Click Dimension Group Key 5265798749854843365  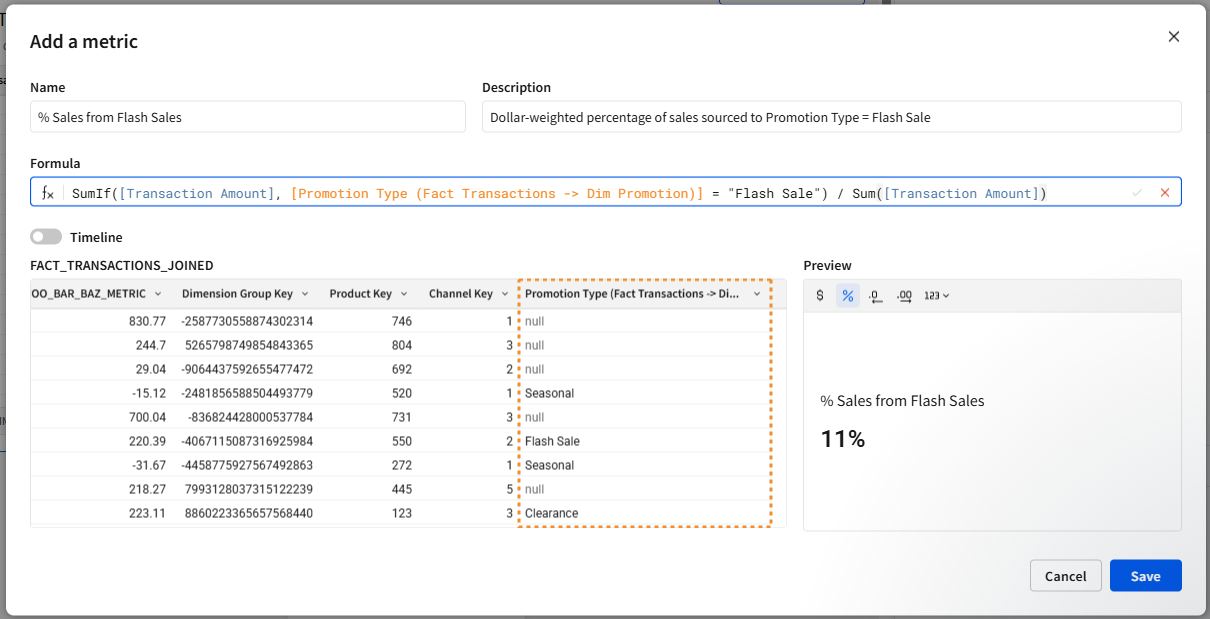(249, 345)
